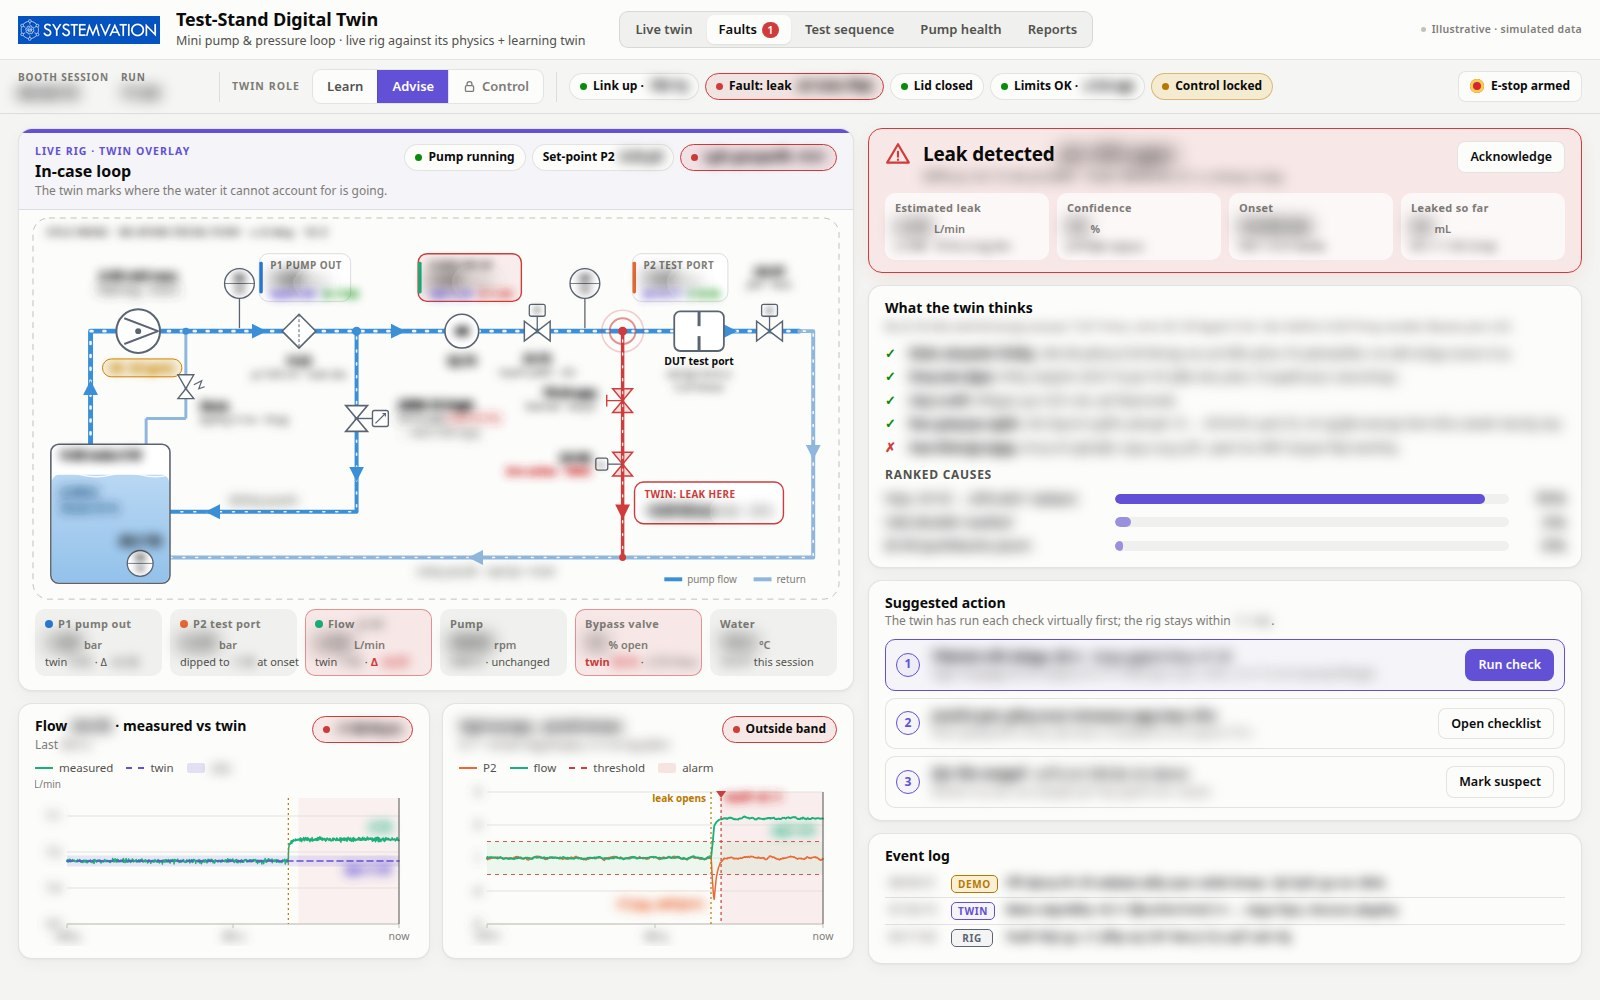Click the pulsing red leak marker on the pipe

622,331
